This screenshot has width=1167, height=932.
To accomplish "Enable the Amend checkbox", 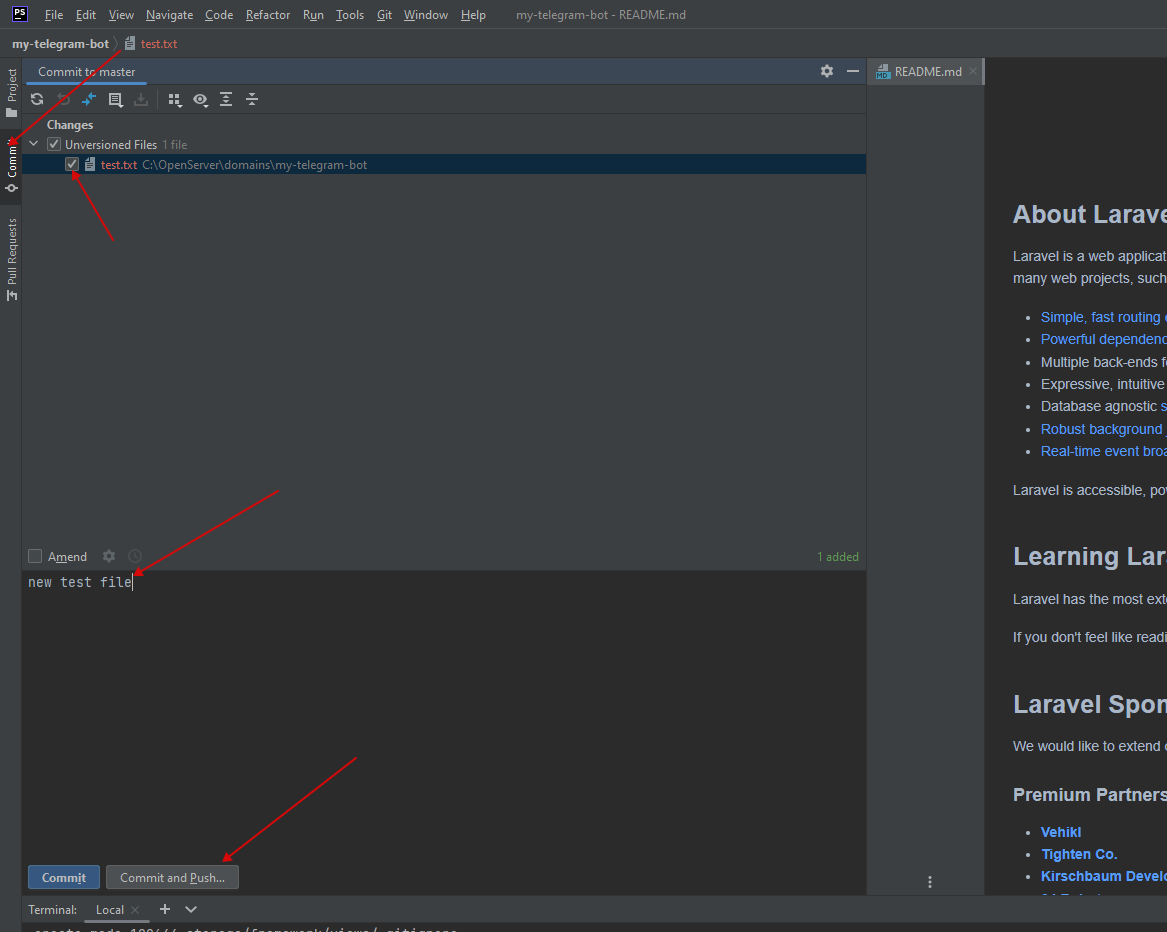I will pos(35,556).
